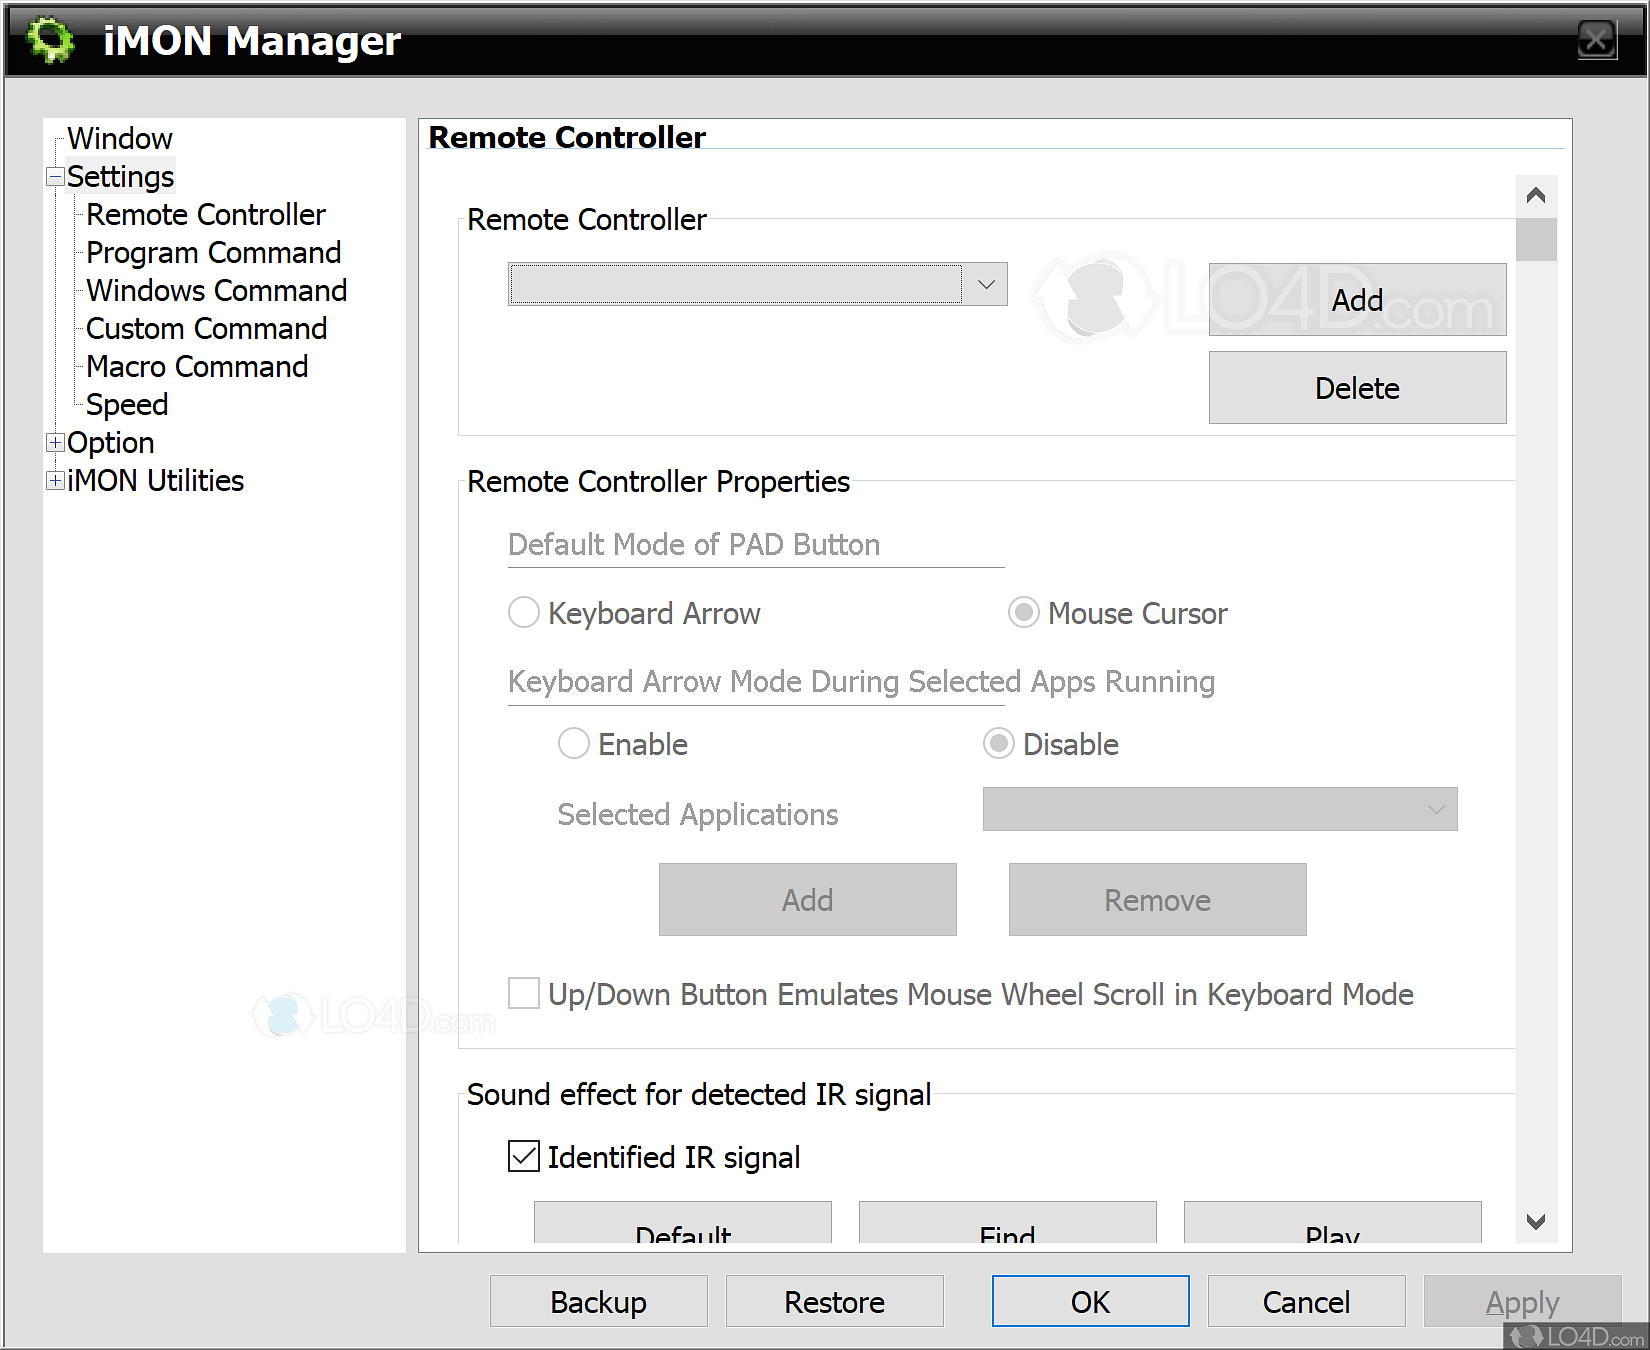Collapse the Settings tree node

[56, 177]
